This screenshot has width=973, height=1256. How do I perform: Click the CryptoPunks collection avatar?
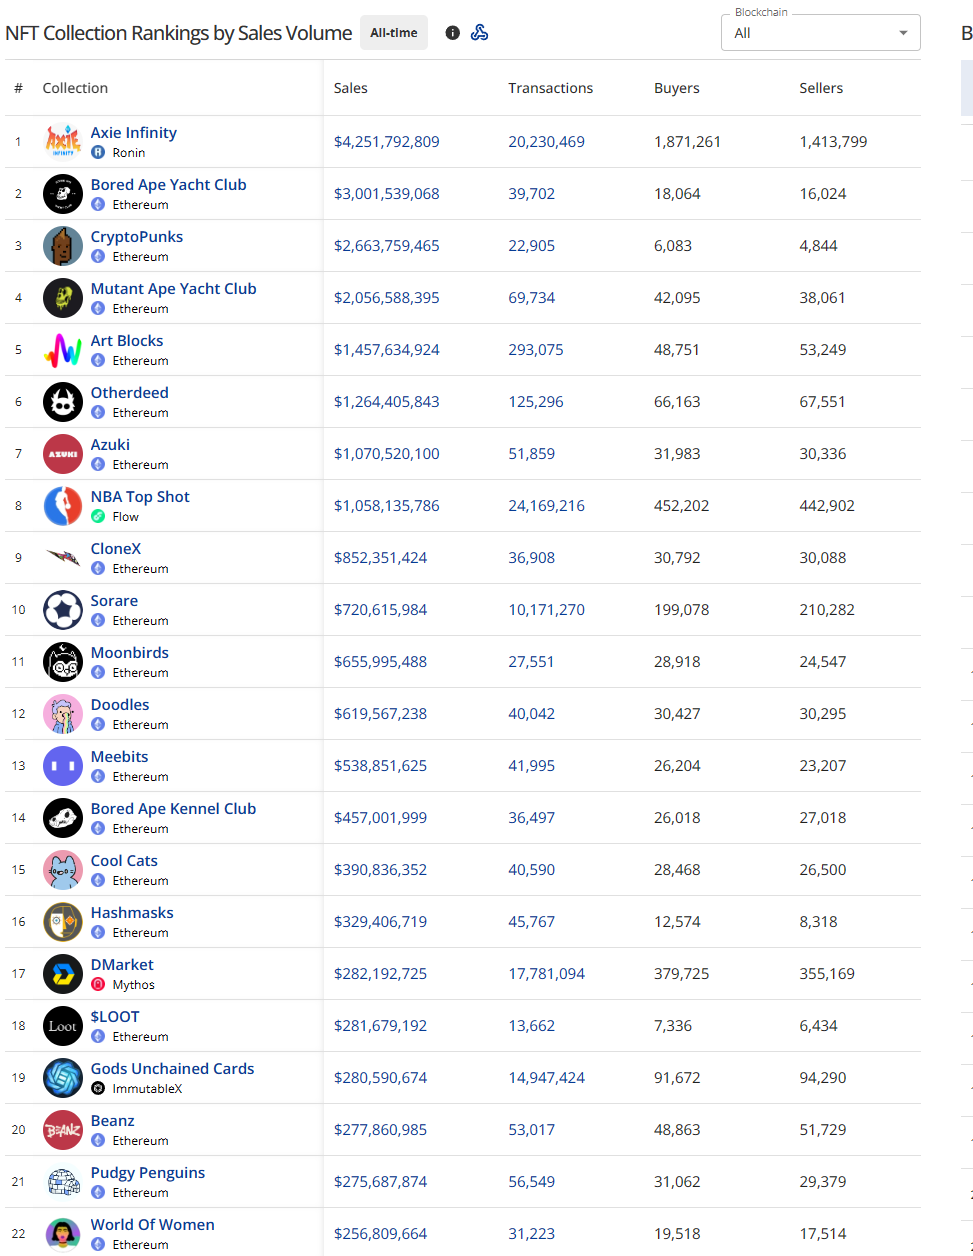pos(63,246)
